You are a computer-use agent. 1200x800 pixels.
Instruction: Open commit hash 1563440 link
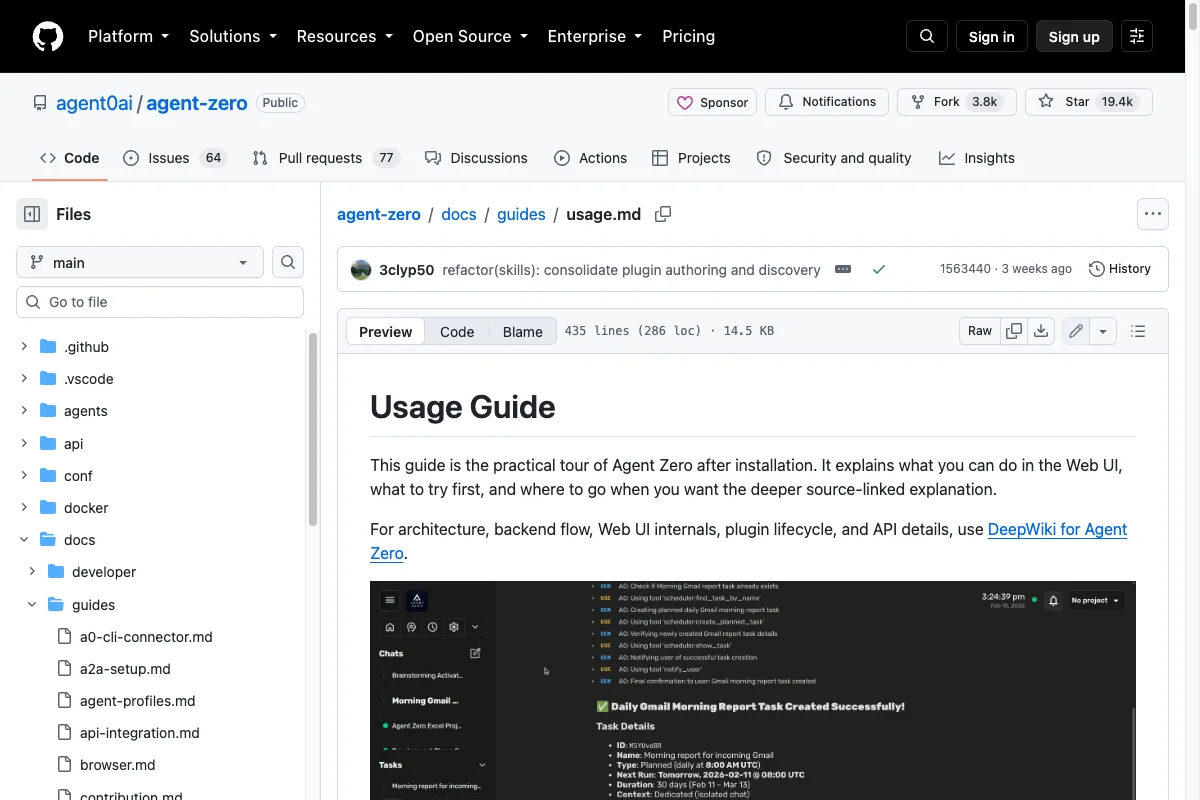(x=965, y=269)
